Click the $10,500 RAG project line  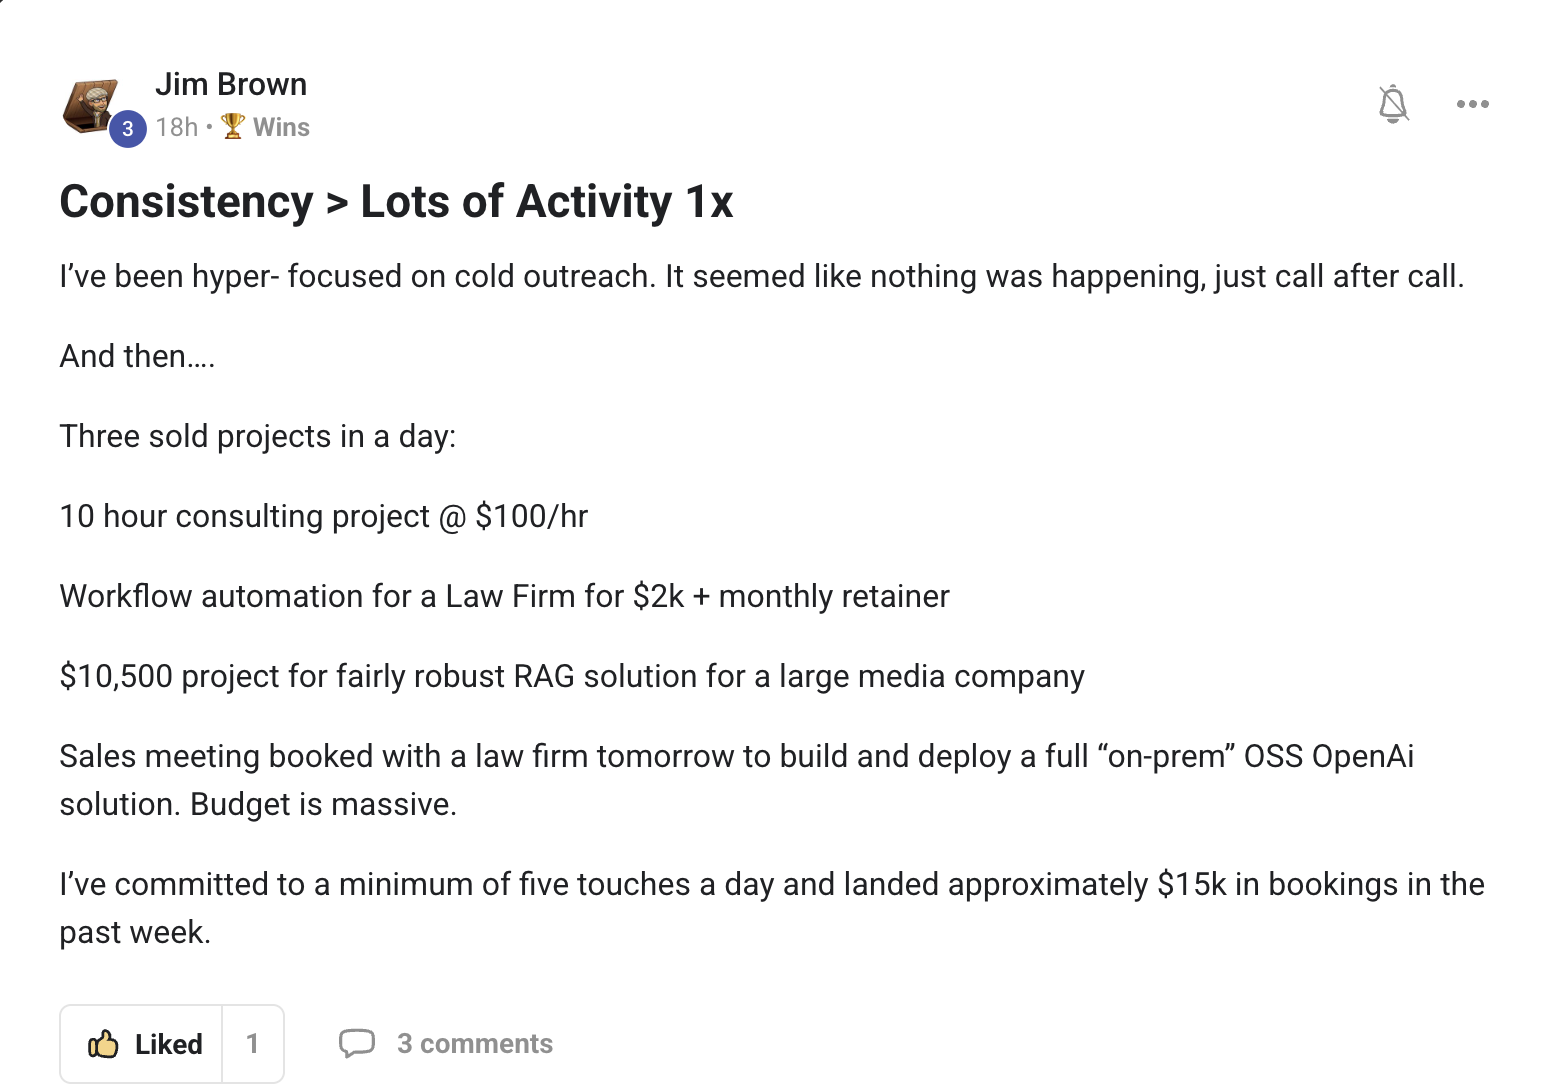[x=572, y=676]
